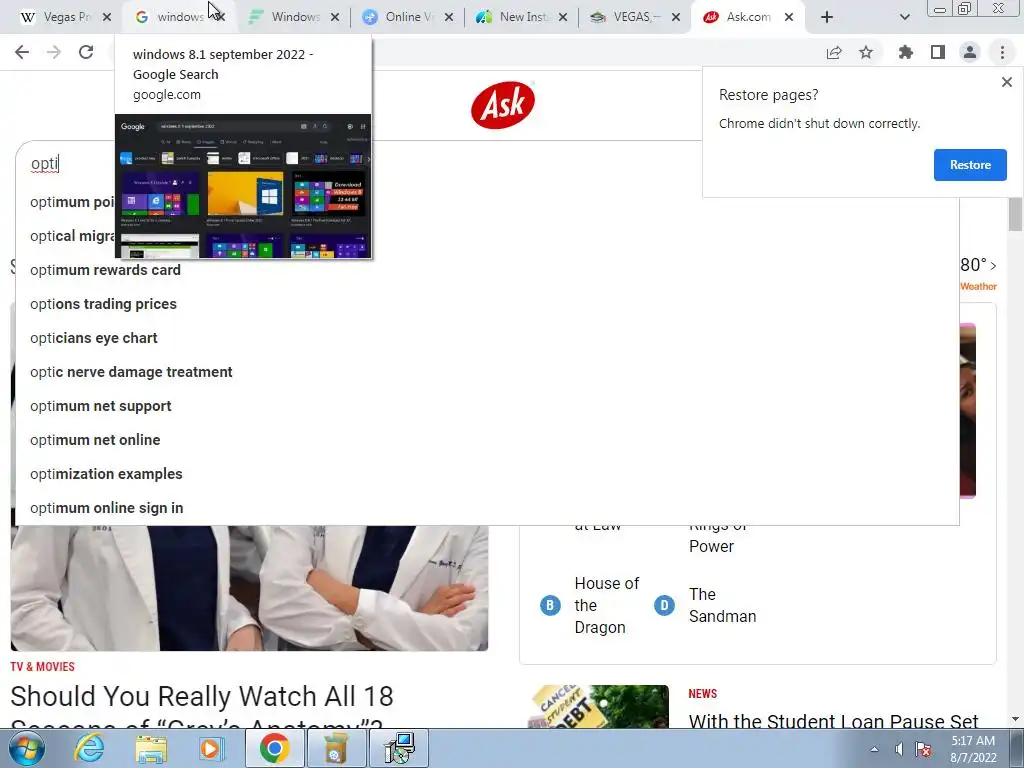This screenshot has width=1024, height=768.
Task: Open Chrome's three-dot menu
Action: pyautogui.click(x=1002, y=52)
